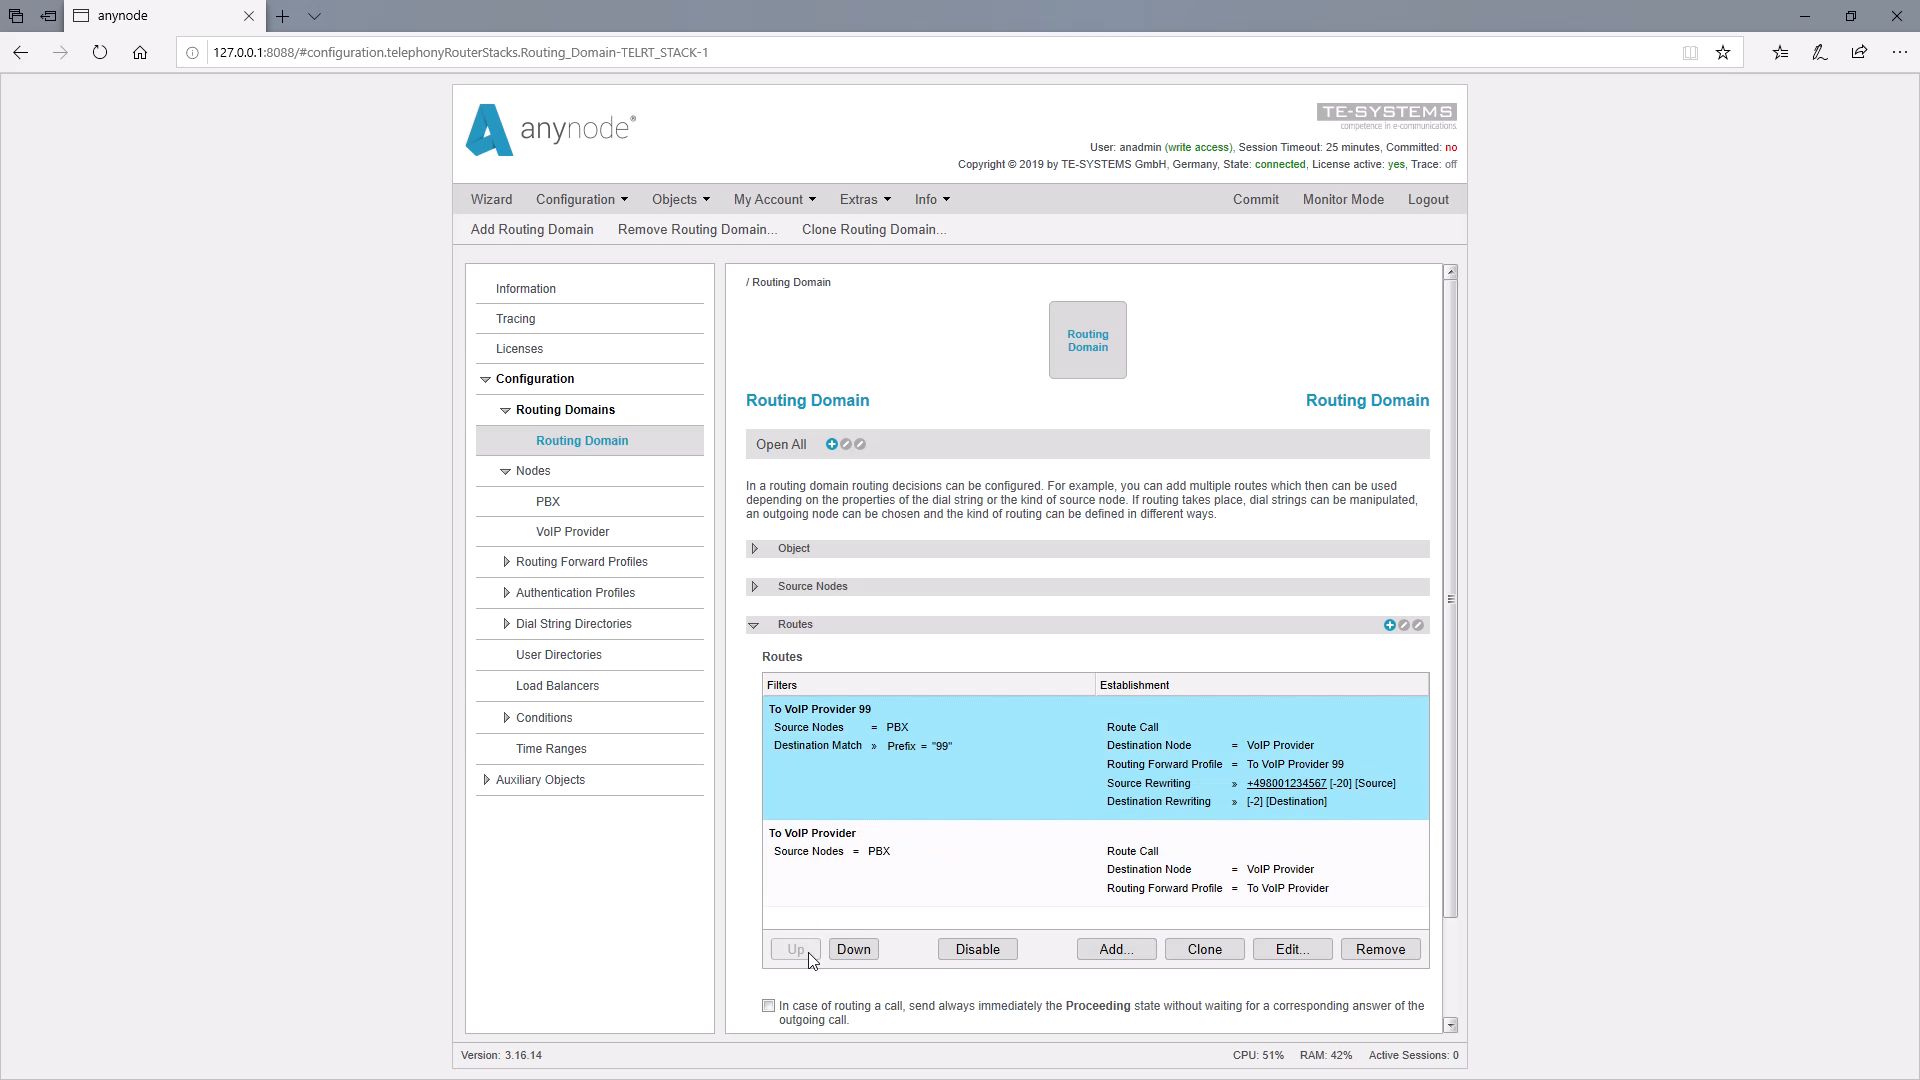Click content pane scroll down arrow
1920x1080 pixels.
coord(1450,1025)
